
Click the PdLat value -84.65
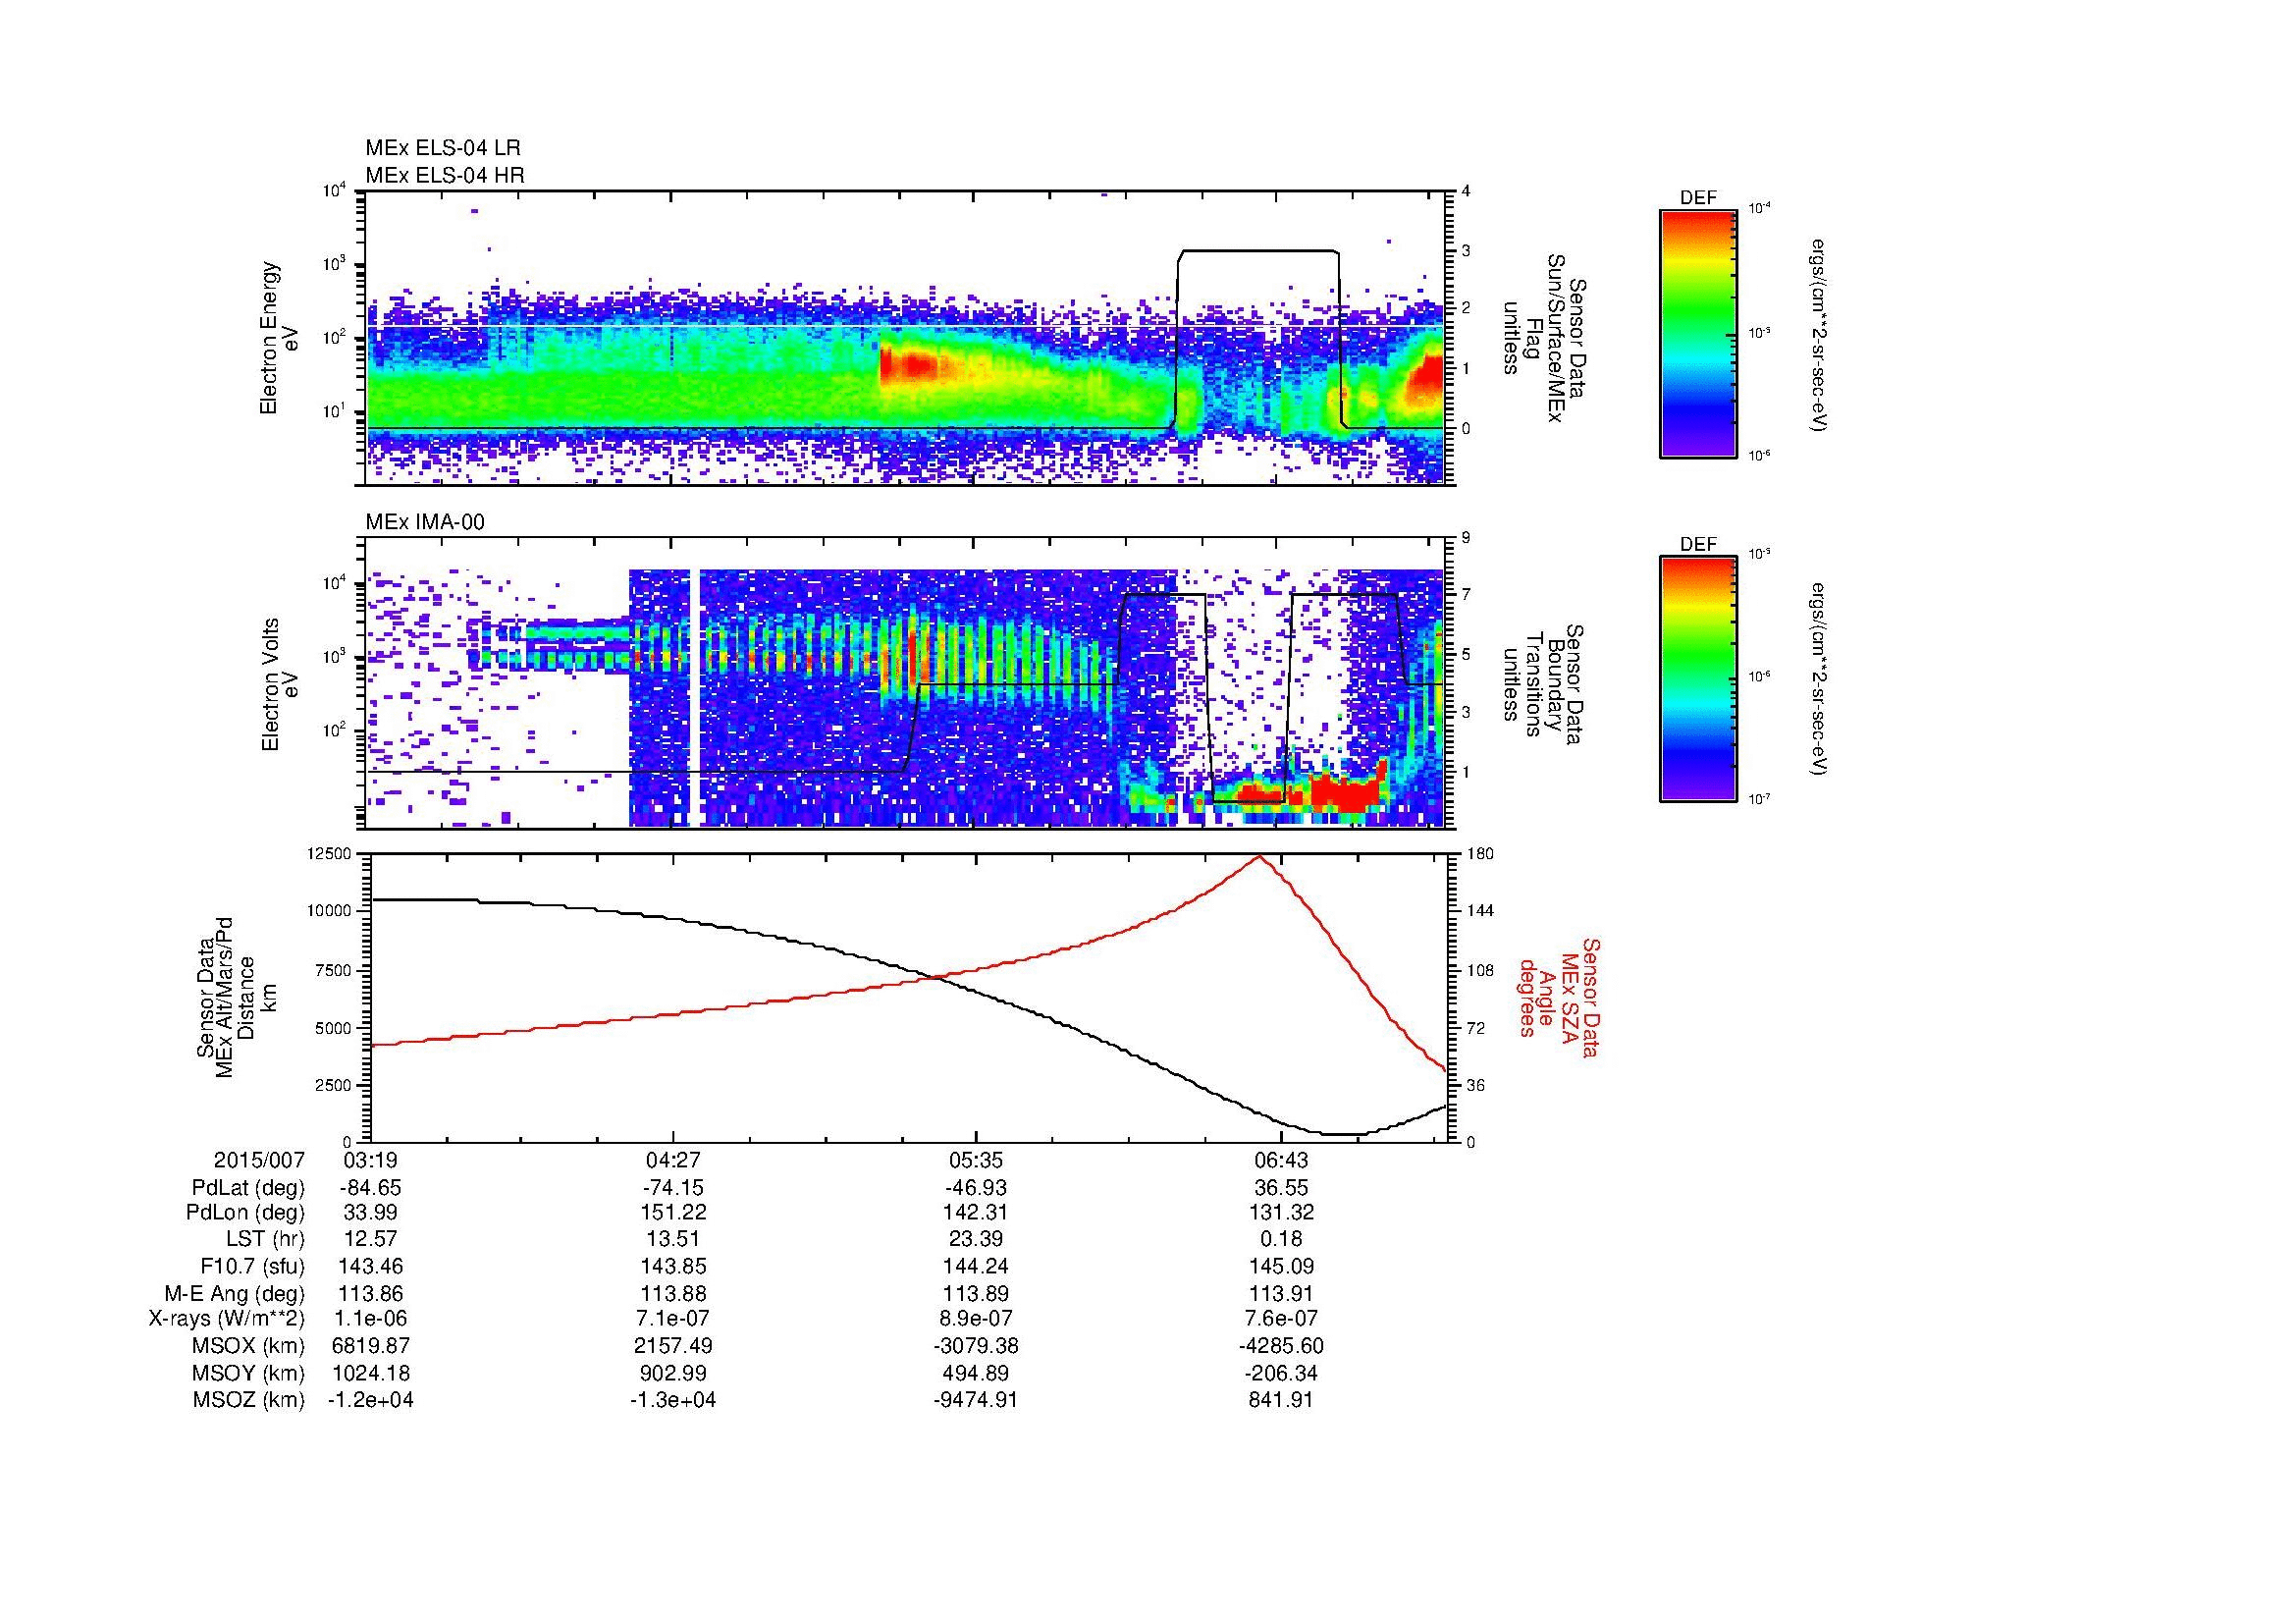coord(370,1188)
